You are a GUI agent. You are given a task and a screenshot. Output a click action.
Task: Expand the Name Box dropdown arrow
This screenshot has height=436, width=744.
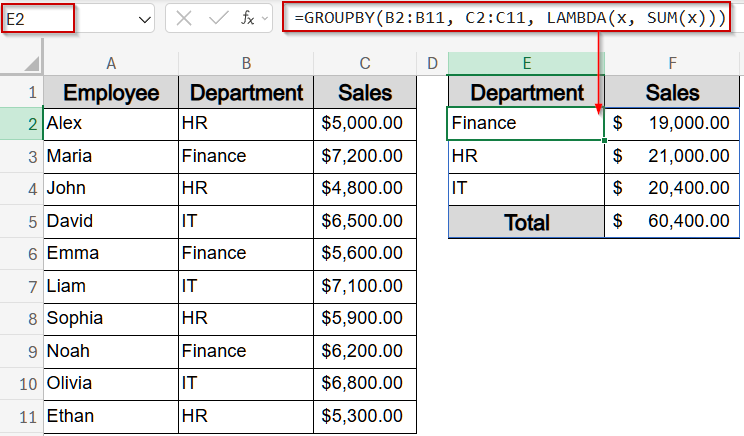tap(143, 18)
